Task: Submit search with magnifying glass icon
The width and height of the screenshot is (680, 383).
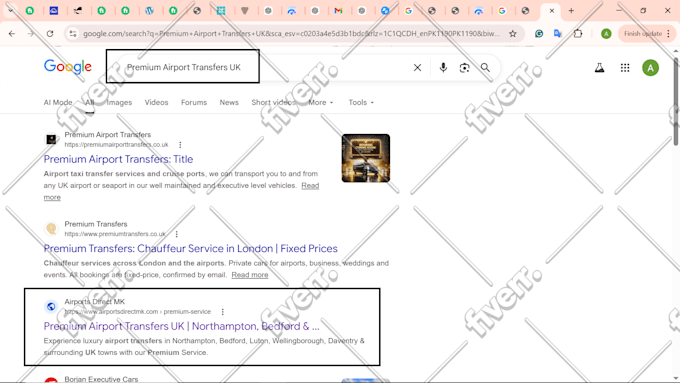Action: point(485,68)
